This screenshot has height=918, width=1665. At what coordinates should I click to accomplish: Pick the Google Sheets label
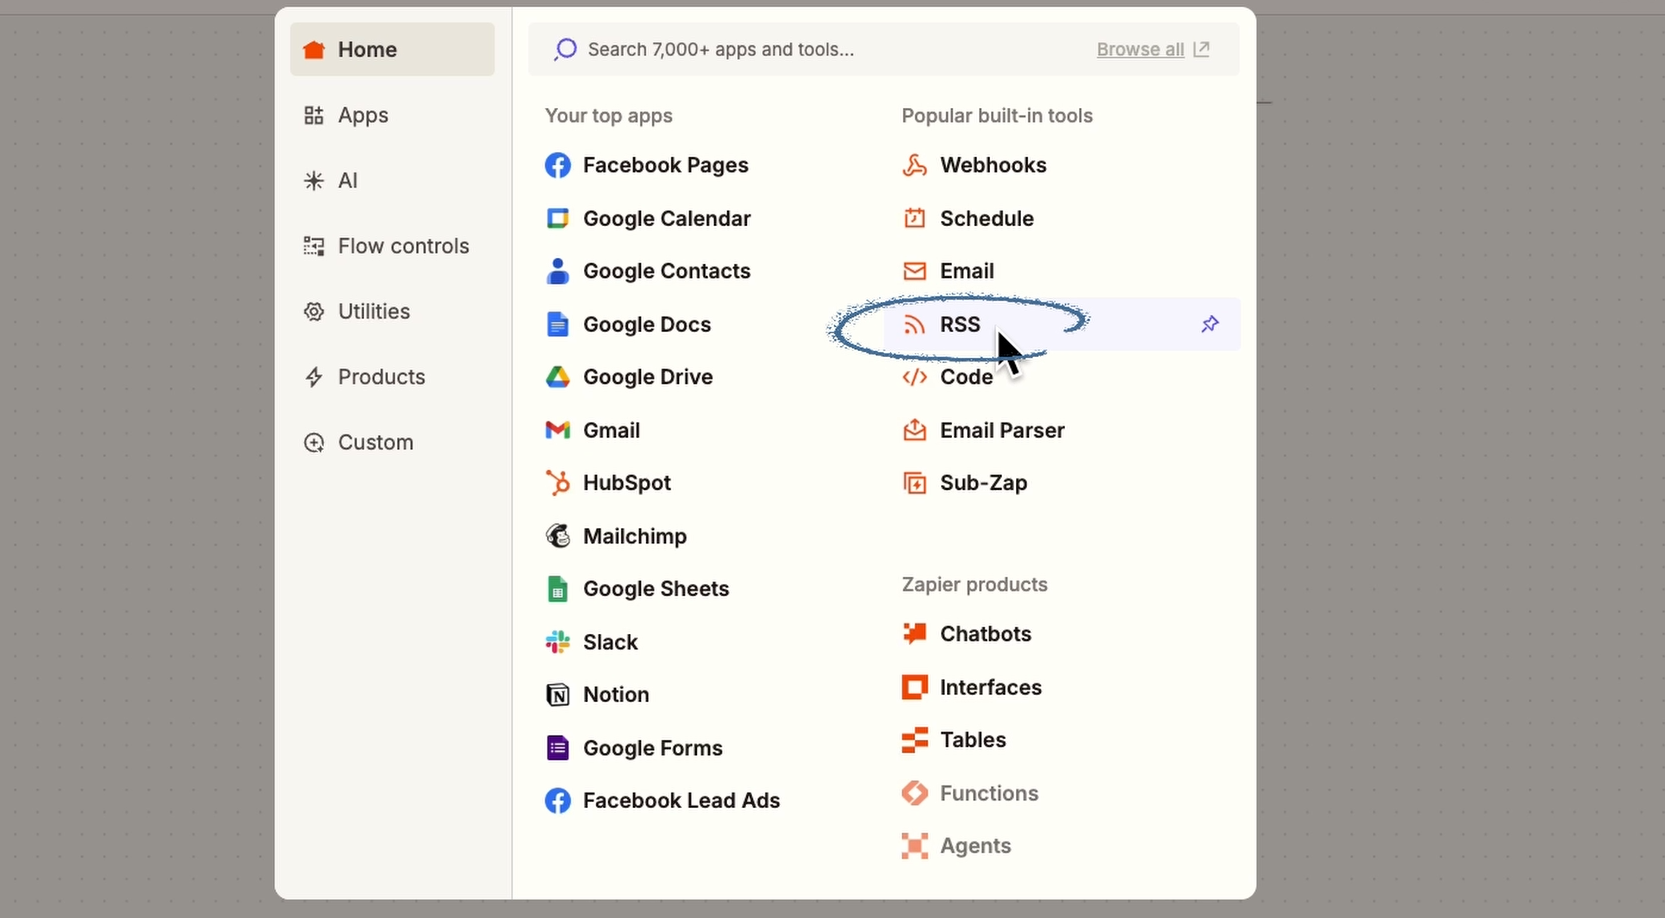pos(656,589)
